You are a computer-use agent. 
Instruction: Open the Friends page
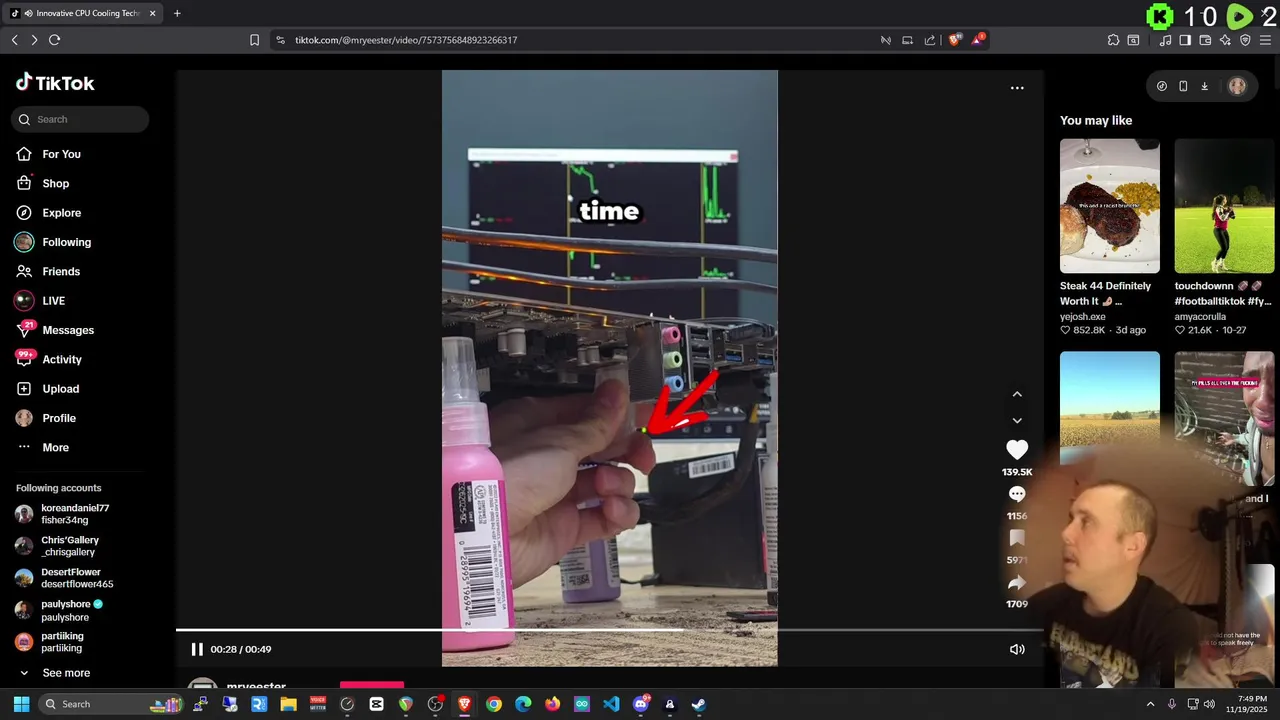click(x=60, y=271)
